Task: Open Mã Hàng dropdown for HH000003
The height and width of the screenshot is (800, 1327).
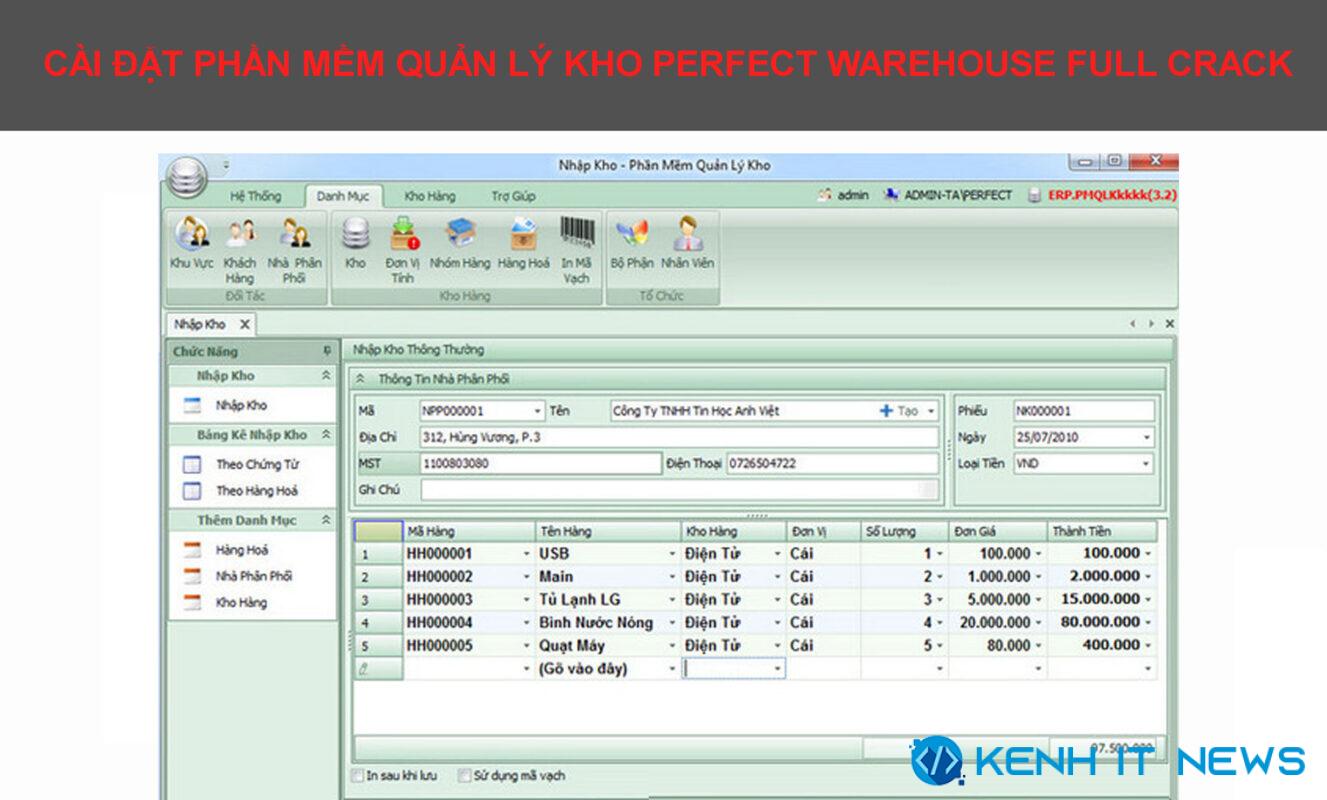Action: (527, 600)
